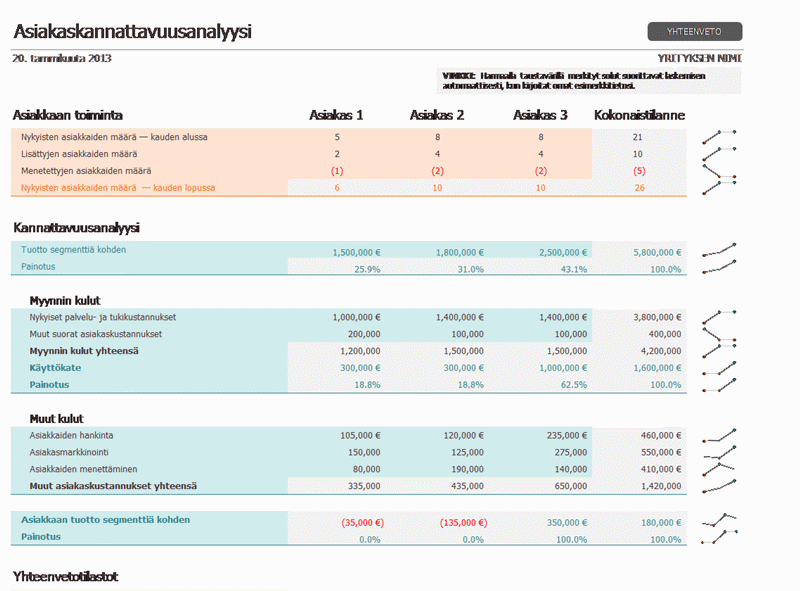800x591 pixels.
Task: Select total profit 180,000 € cell
Action: [x=661, y=523]
